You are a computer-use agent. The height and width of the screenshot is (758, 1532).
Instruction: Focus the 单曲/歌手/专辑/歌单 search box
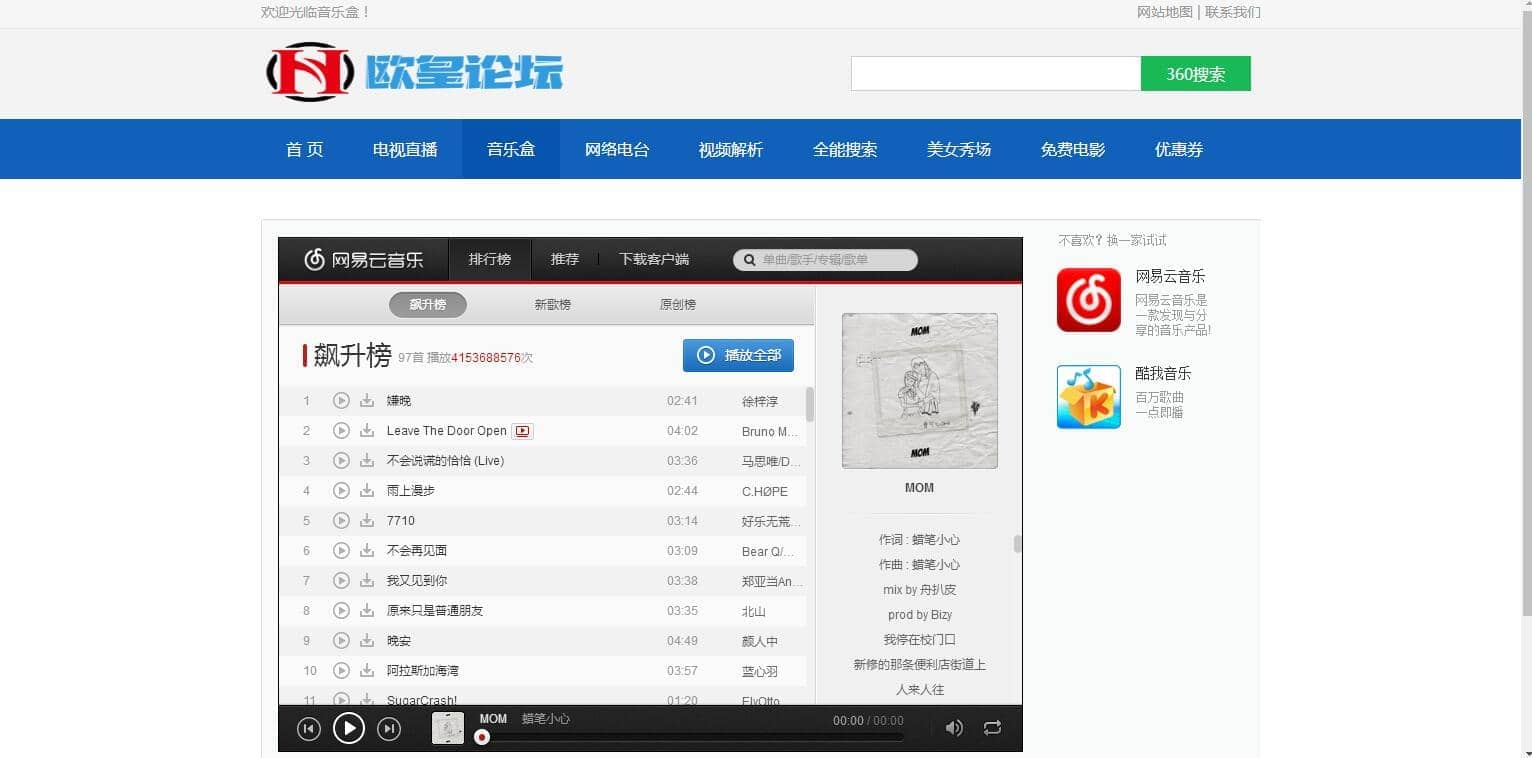pyautogui.click(x=826, y=260)
